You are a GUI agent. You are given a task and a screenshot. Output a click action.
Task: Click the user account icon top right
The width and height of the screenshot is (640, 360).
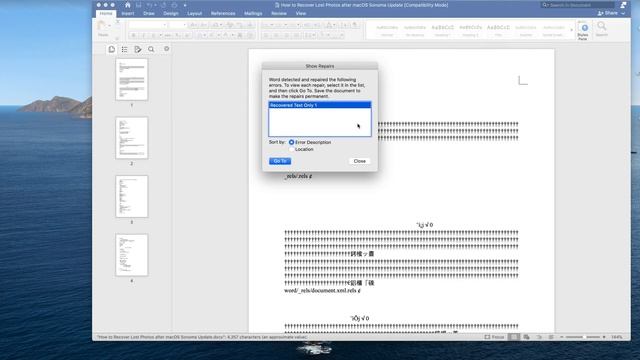pos(623,5)
